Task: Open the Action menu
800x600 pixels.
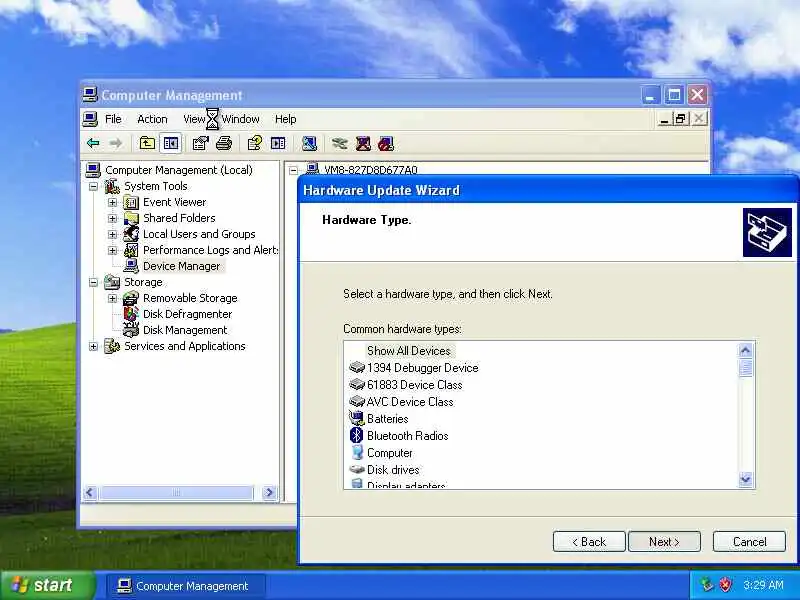Action: (x=152, y=119)
